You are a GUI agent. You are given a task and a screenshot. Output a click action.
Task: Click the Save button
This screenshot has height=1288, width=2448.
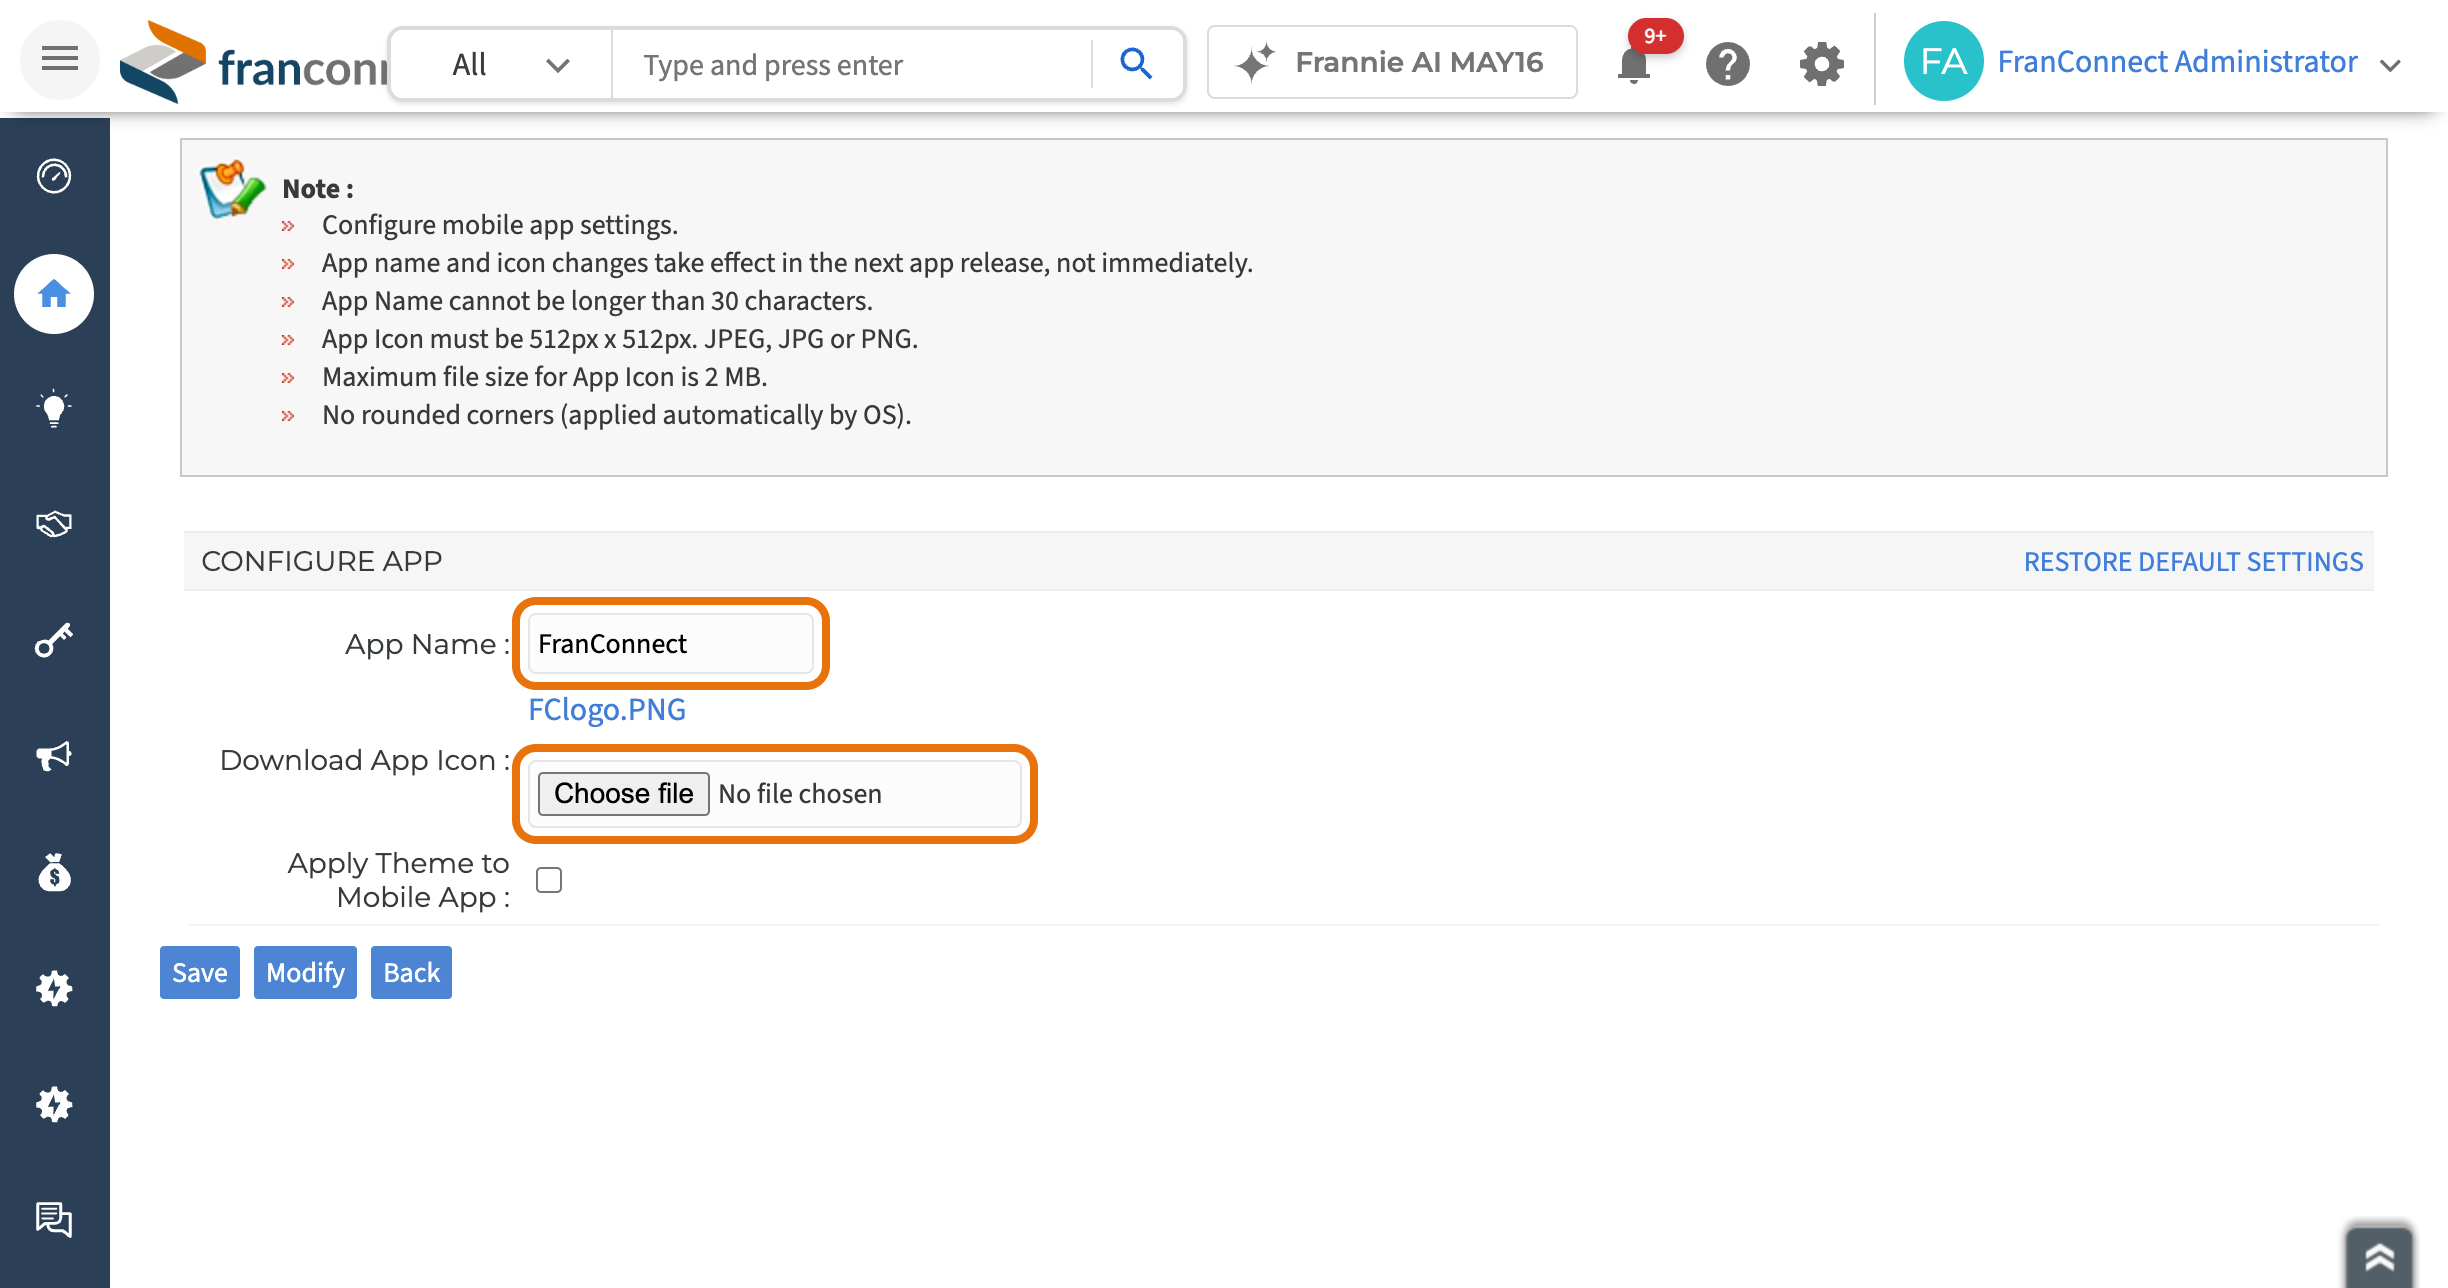click(x=200, y=972)
